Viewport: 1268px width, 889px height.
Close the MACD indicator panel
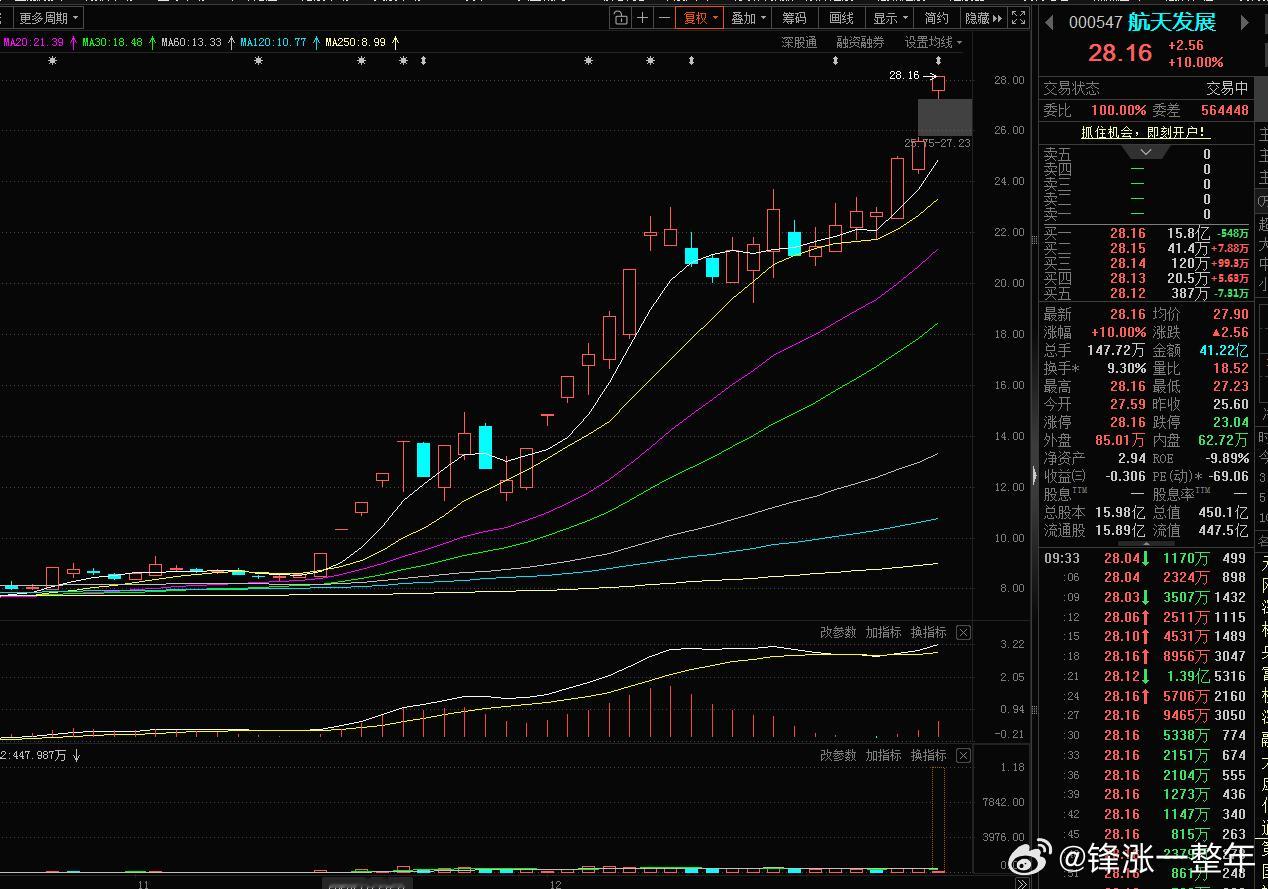(963, 632)
